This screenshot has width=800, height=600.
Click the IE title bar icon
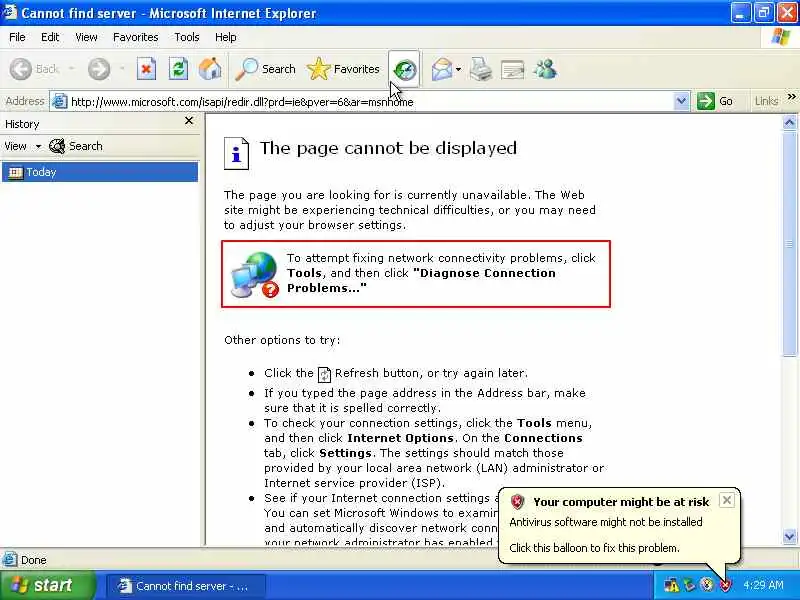point(10,12)
